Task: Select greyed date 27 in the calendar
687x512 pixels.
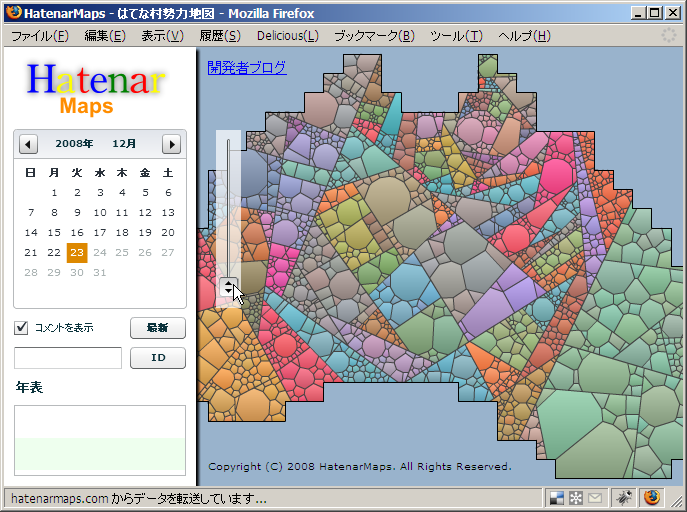Action: [x=168, y=253]
